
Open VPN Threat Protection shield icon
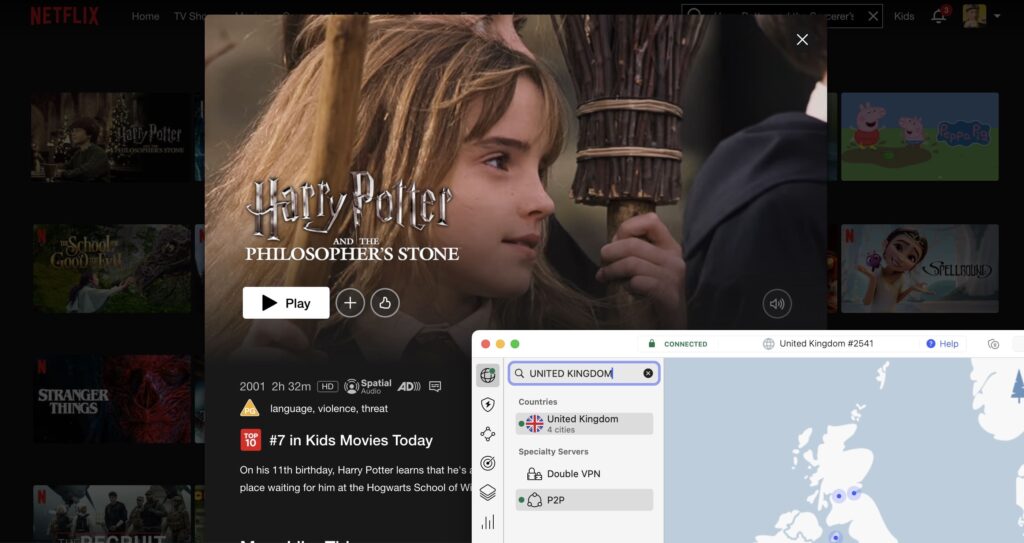488,404
